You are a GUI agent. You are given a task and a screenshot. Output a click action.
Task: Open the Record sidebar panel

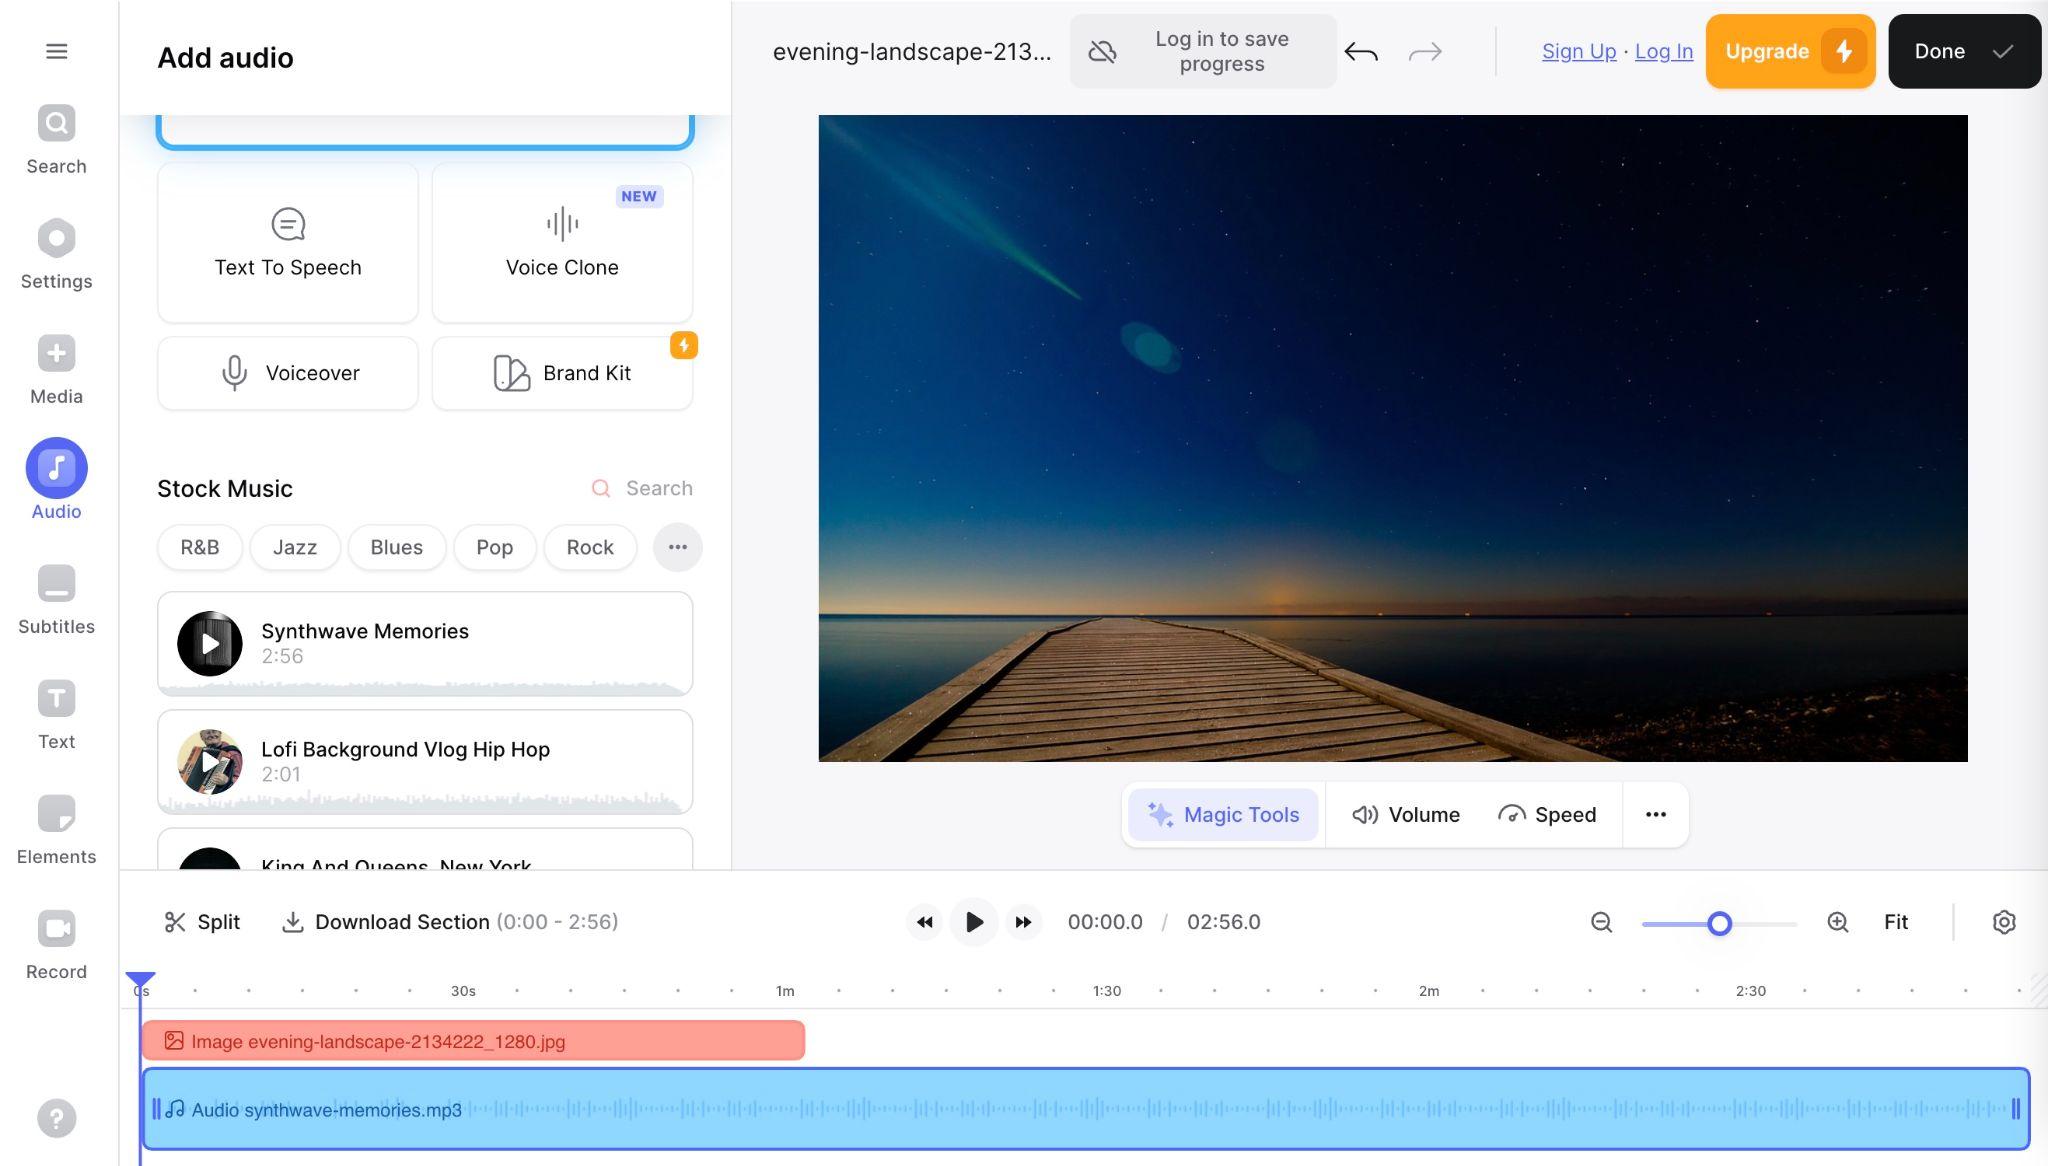57,945
